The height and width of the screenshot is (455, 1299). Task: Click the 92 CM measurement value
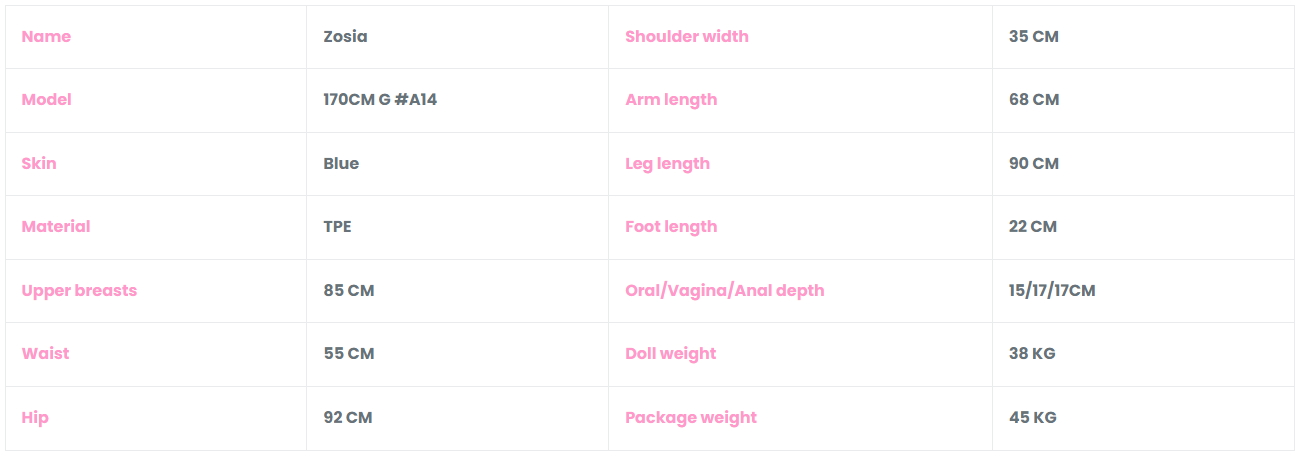pyautogui.click(x=348, y=418)
